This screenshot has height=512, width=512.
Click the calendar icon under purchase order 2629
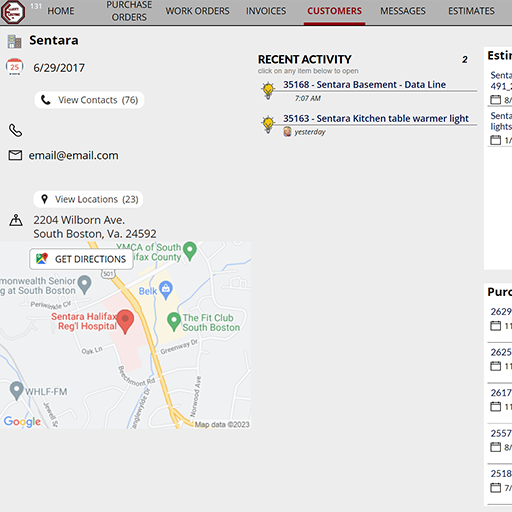click(x=496, y=326)
